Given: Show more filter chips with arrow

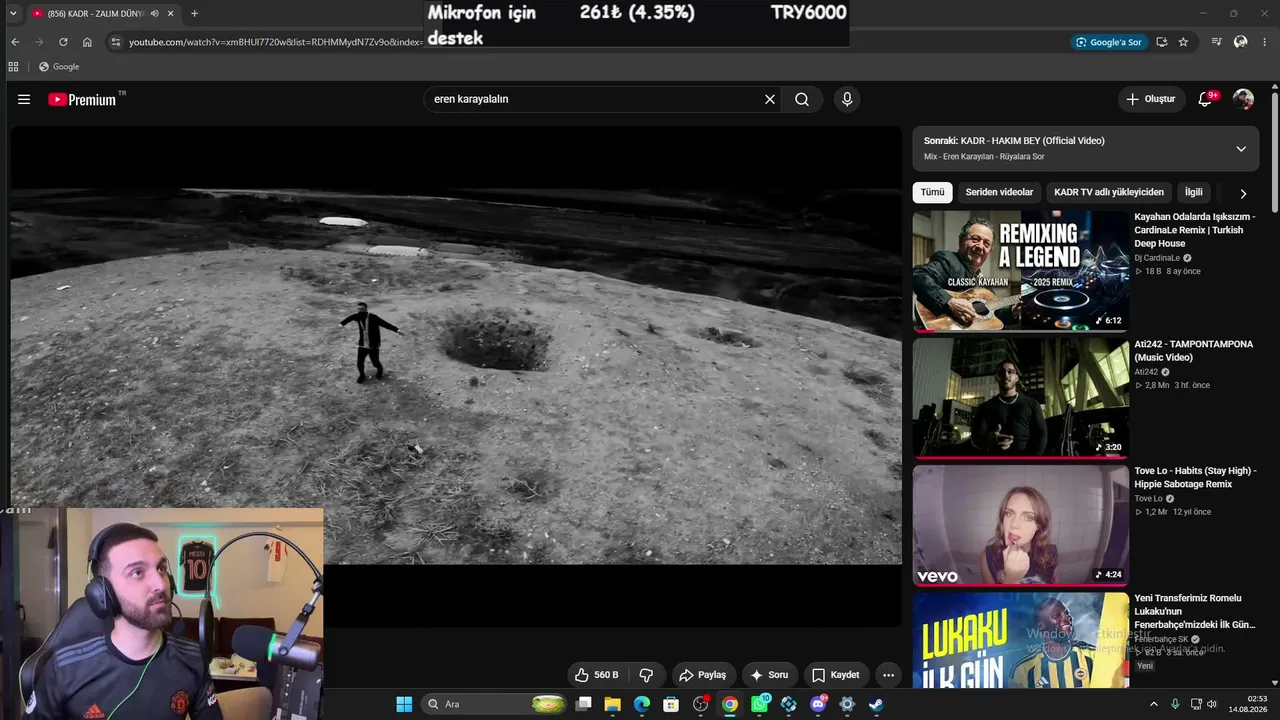Looking at the screenshot, I should click(x=1243, y=193).
